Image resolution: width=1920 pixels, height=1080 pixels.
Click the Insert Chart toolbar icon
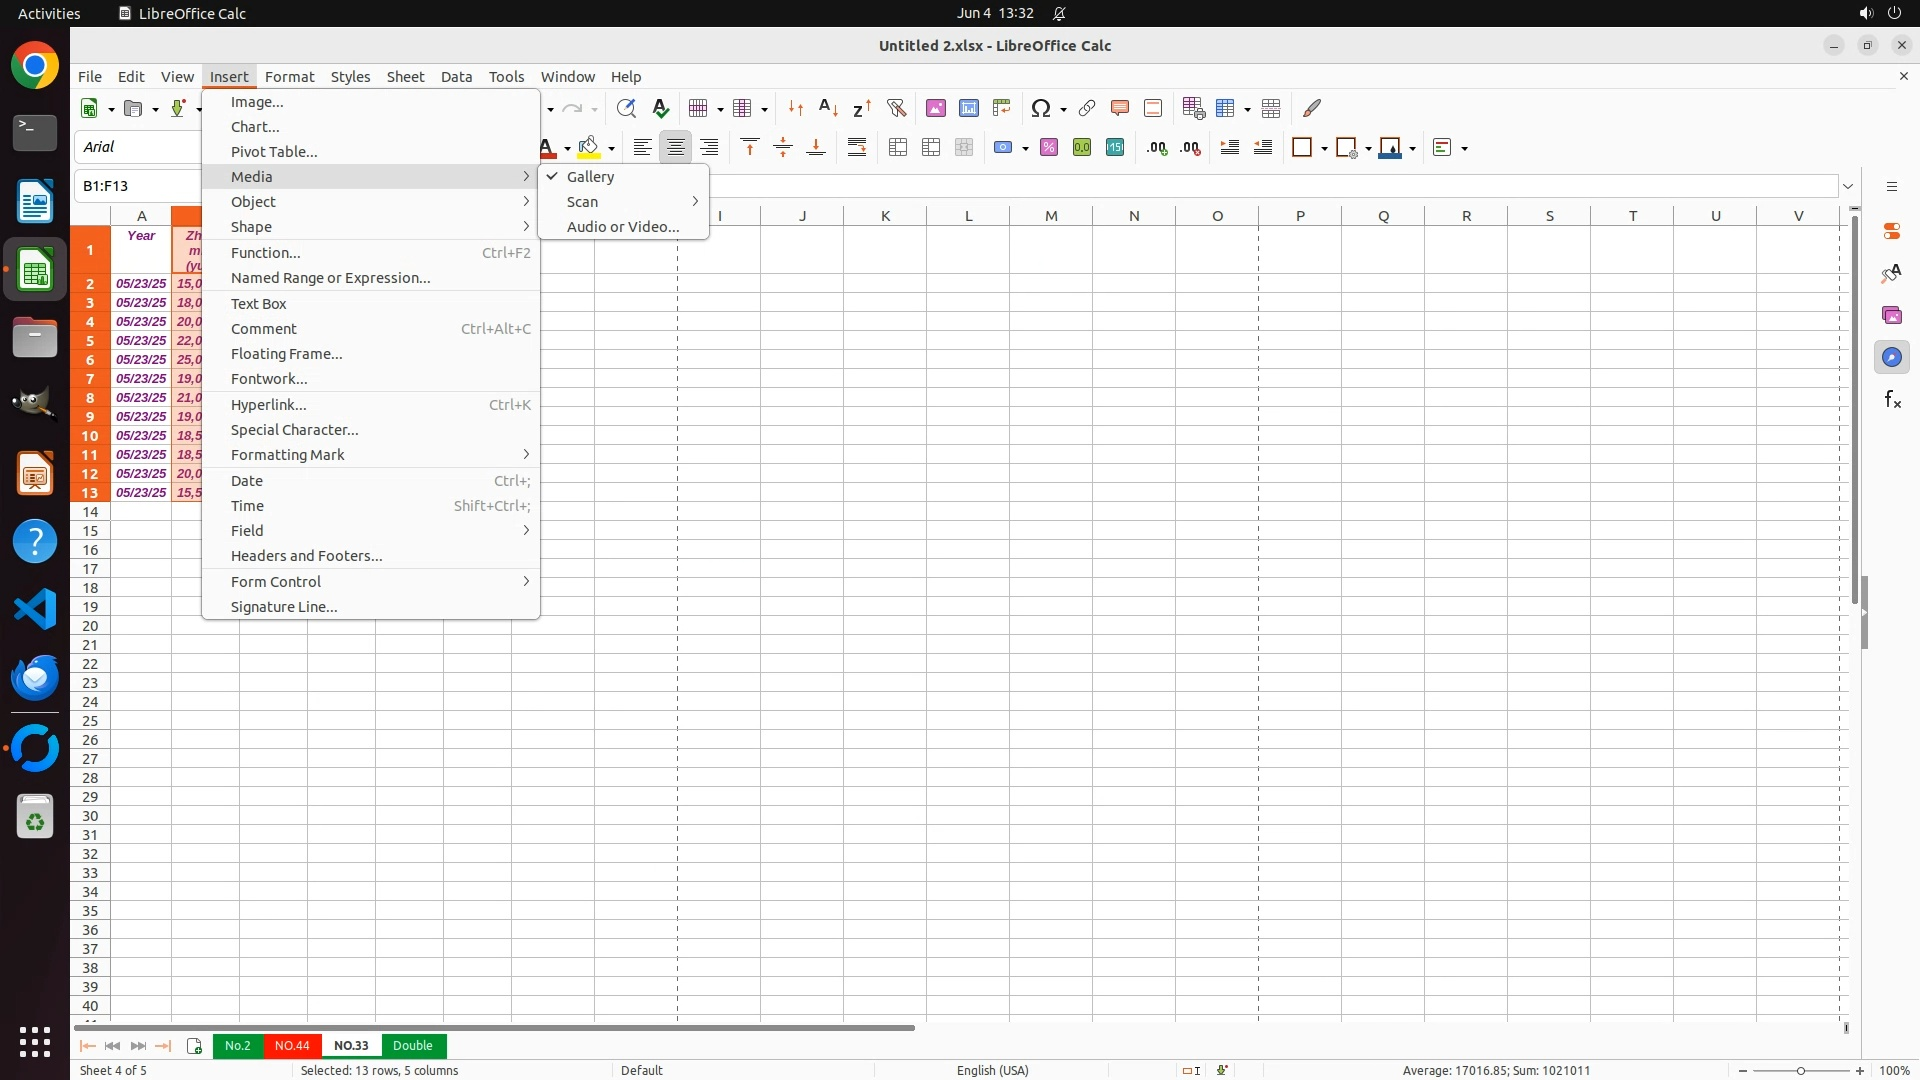point(969,108)
